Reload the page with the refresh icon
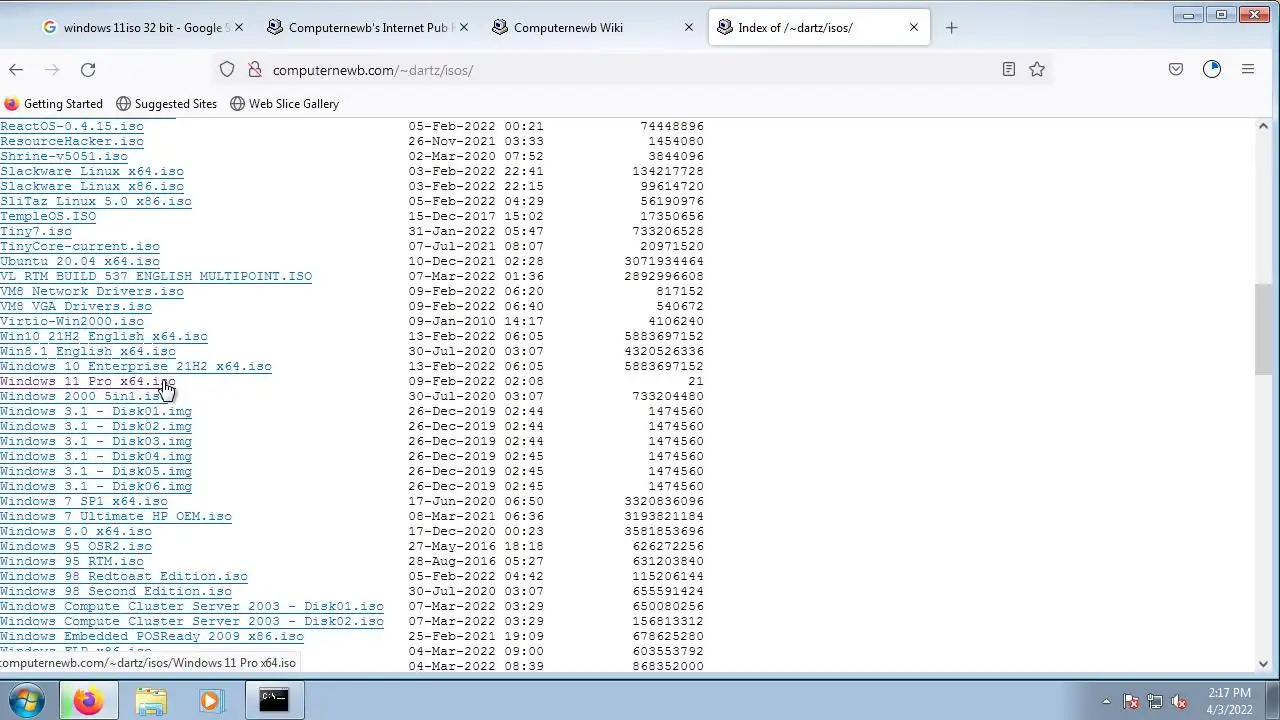 pyautogui.click(x=88, y=69)
